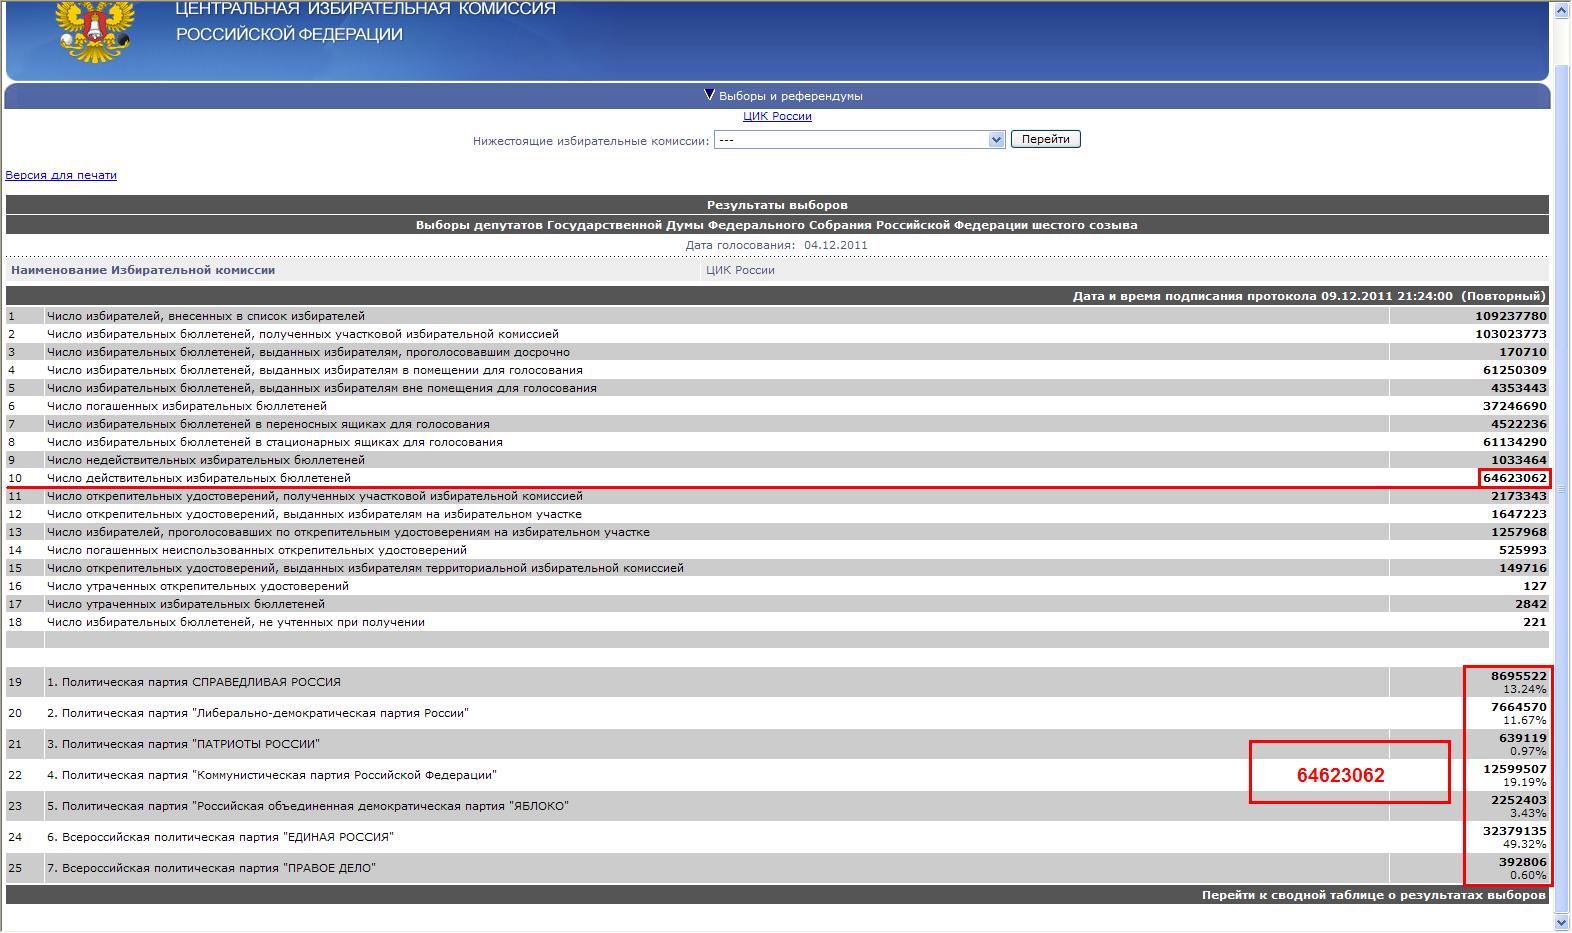Click 'Коммунистическая партия Российской Федерации' row
The height and width of the screenshot is (933, 1572).
(x=777, y=775)
